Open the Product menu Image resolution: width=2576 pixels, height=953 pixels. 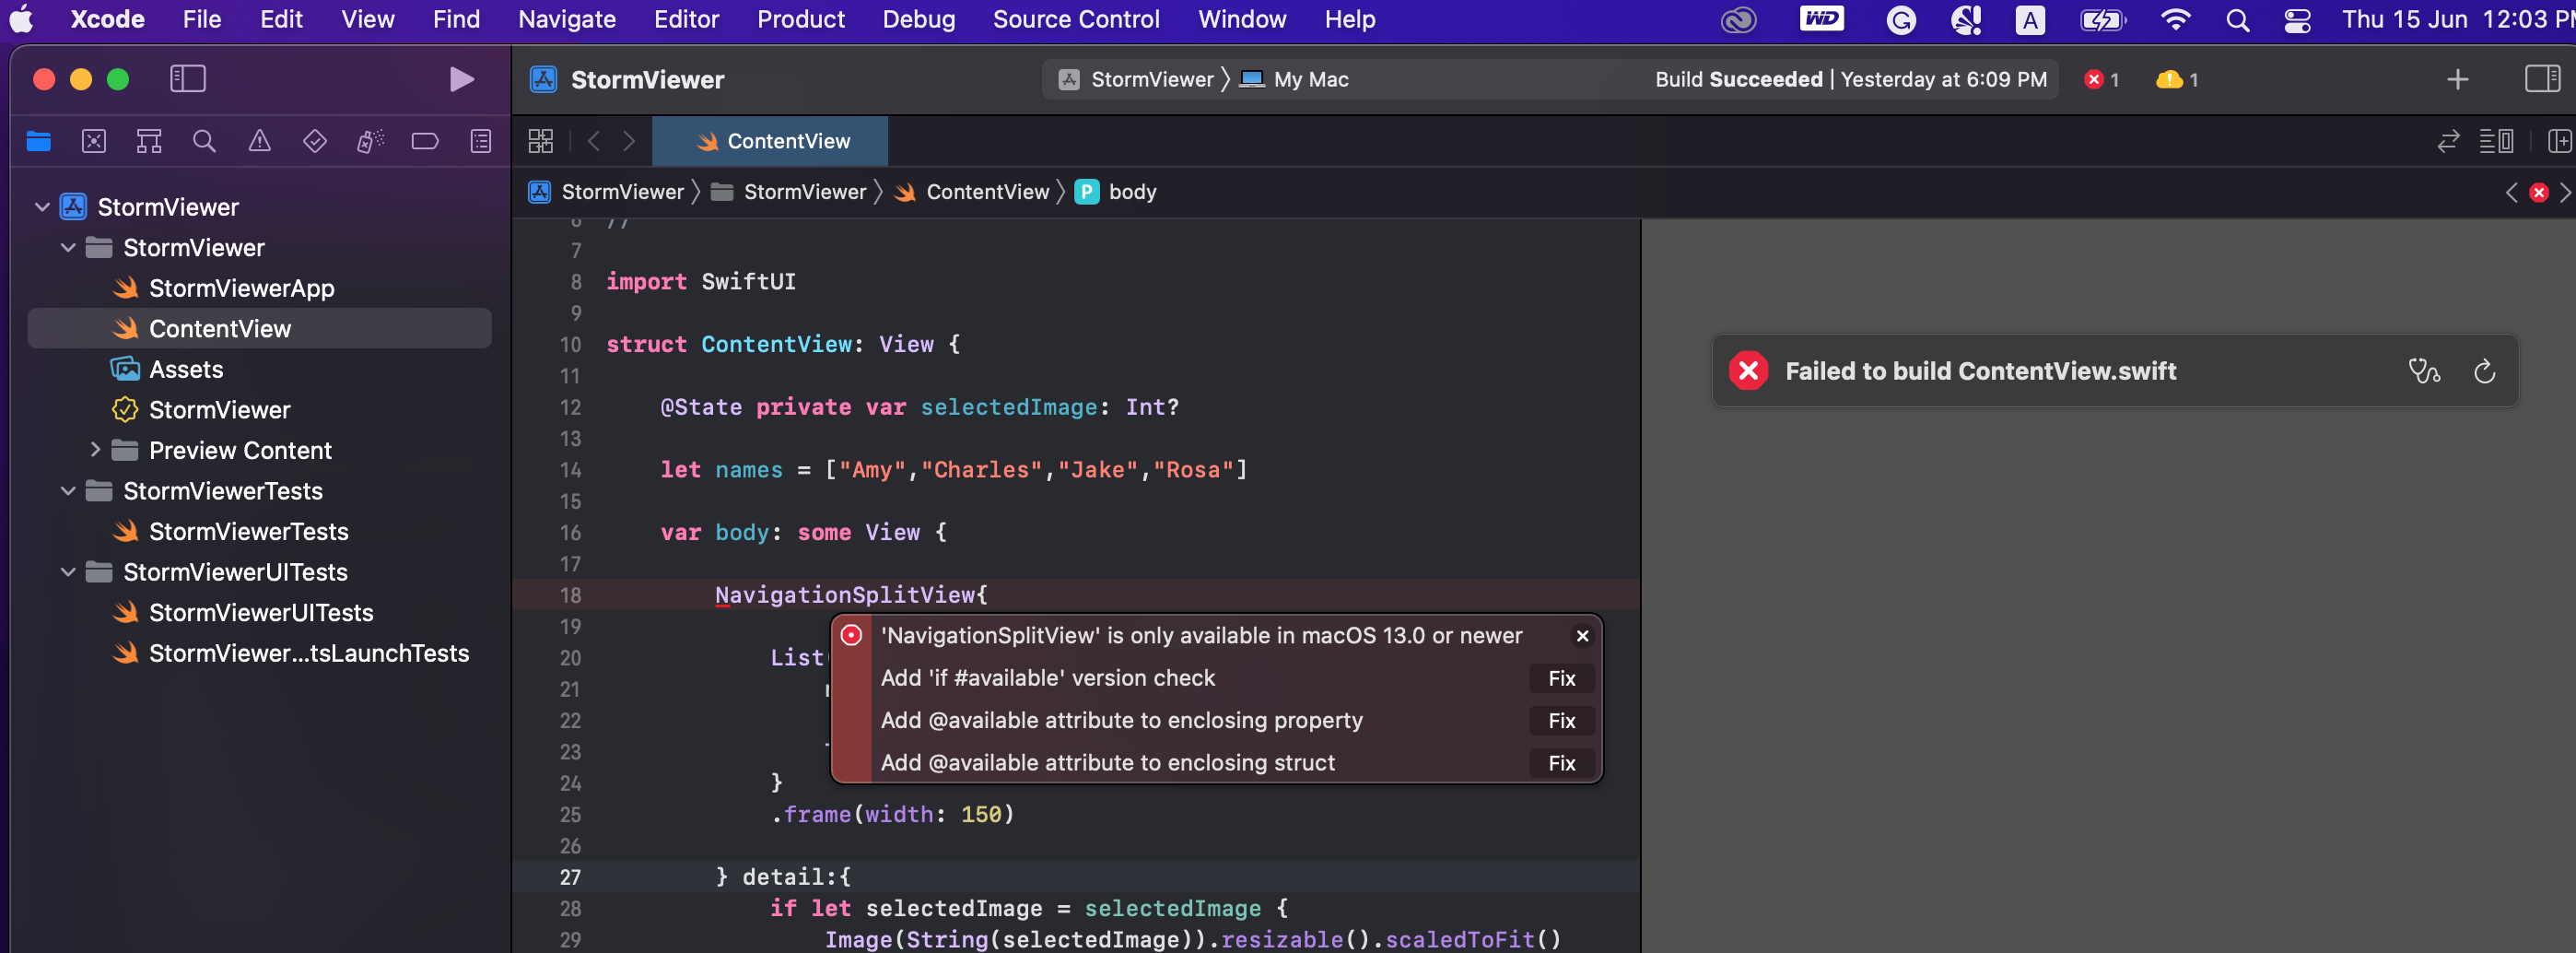(800, 19)
